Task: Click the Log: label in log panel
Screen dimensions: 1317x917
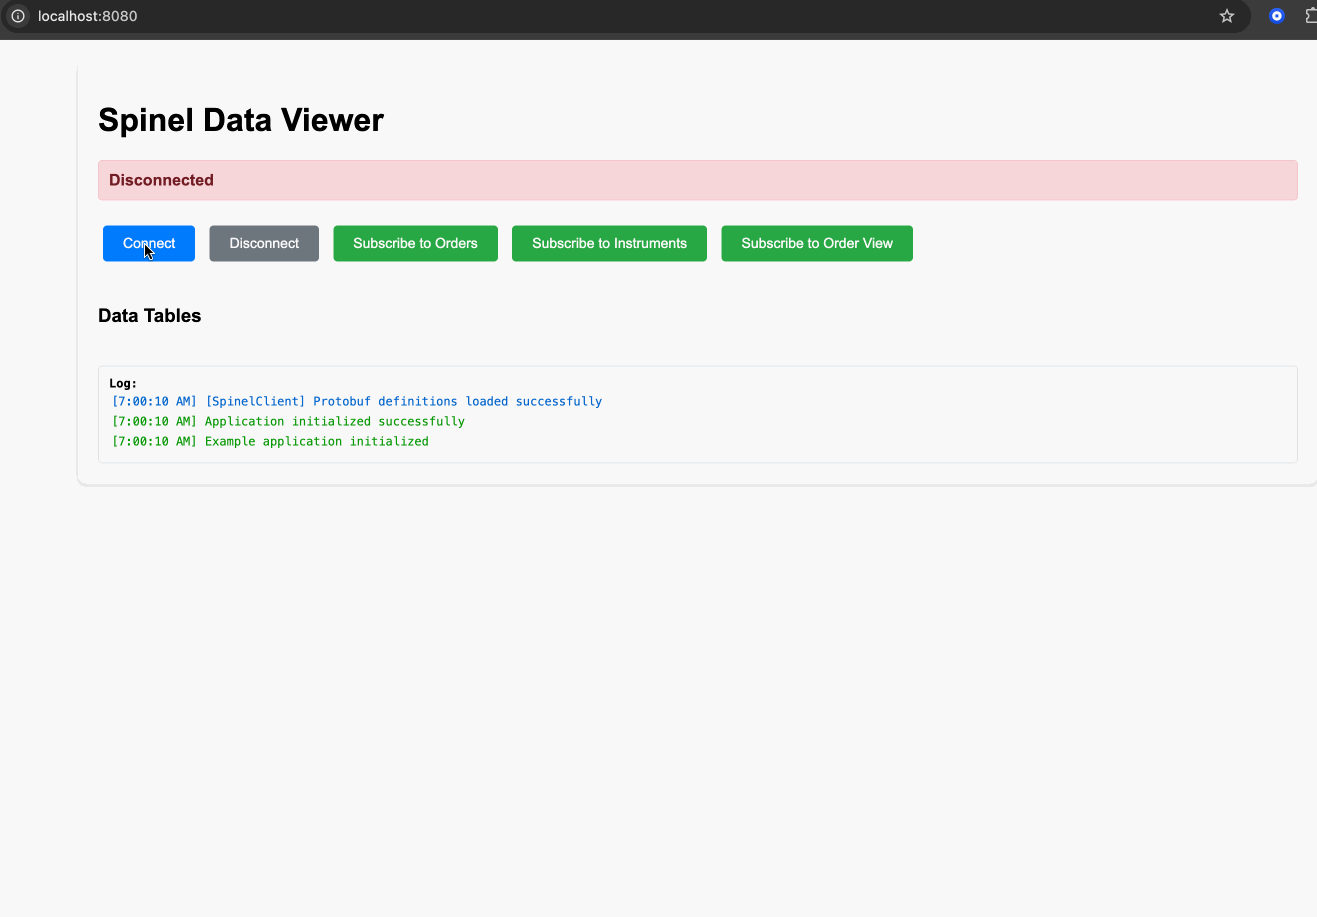Action: click(x=123, y=383)
